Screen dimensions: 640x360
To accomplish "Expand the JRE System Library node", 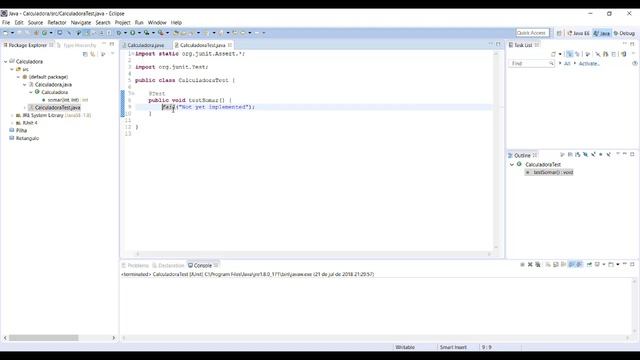I will (12, 116).
